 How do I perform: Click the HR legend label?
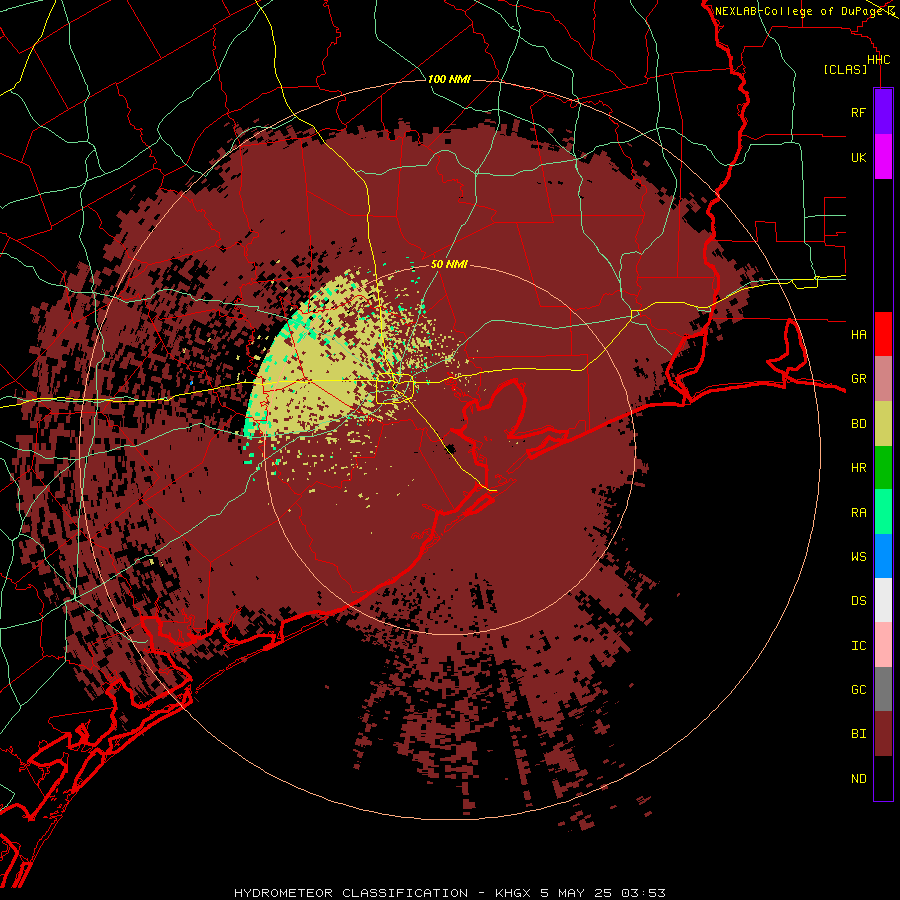click(858, 468)
